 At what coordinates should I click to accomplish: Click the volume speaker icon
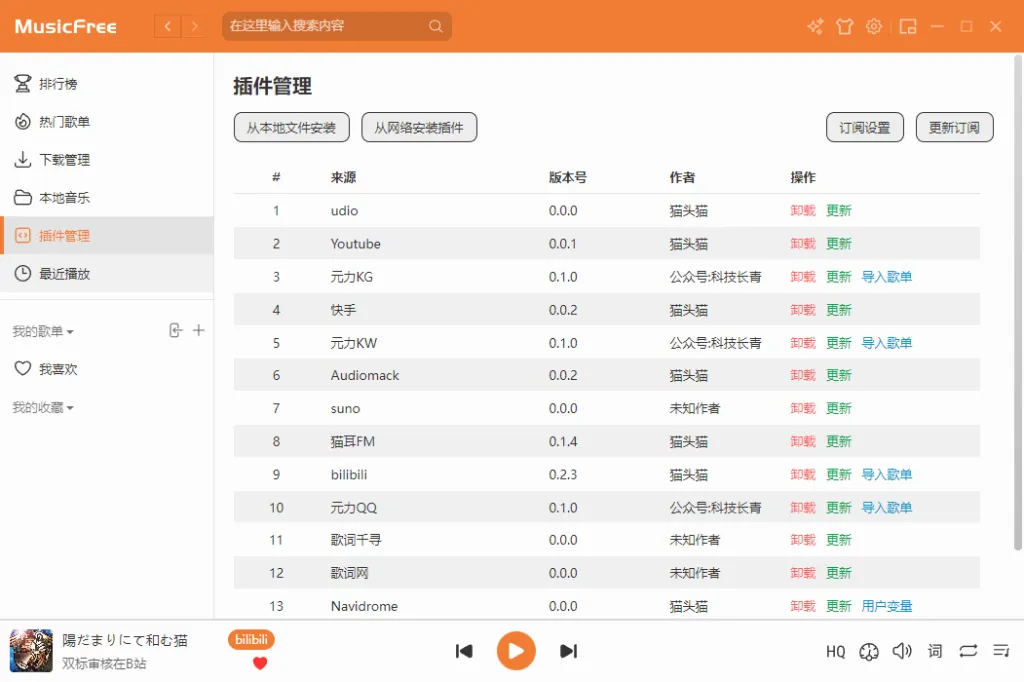(x=902, y=651)
